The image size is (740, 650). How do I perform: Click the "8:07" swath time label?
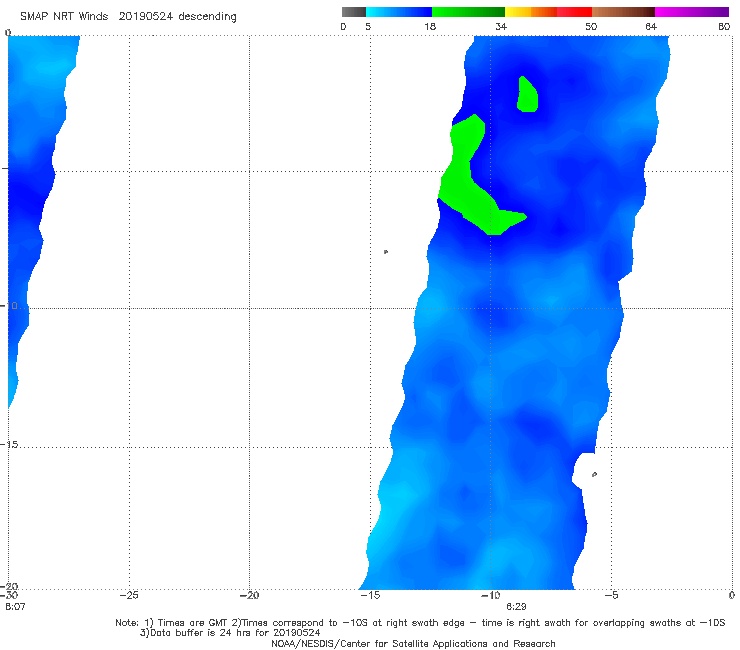16,607
